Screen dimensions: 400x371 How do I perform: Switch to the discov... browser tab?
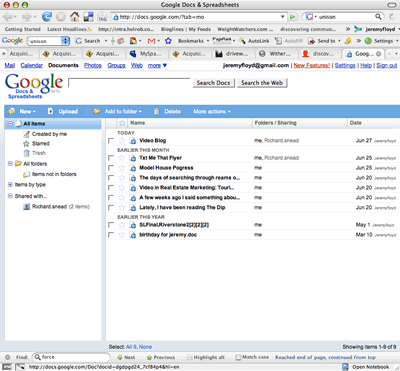(x=319, y=54)
